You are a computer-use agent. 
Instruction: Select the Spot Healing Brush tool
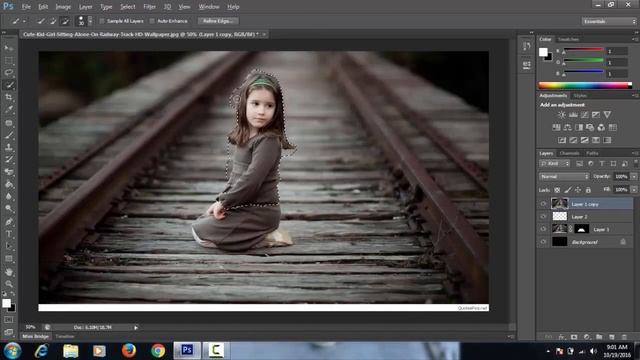click(9, 122)
